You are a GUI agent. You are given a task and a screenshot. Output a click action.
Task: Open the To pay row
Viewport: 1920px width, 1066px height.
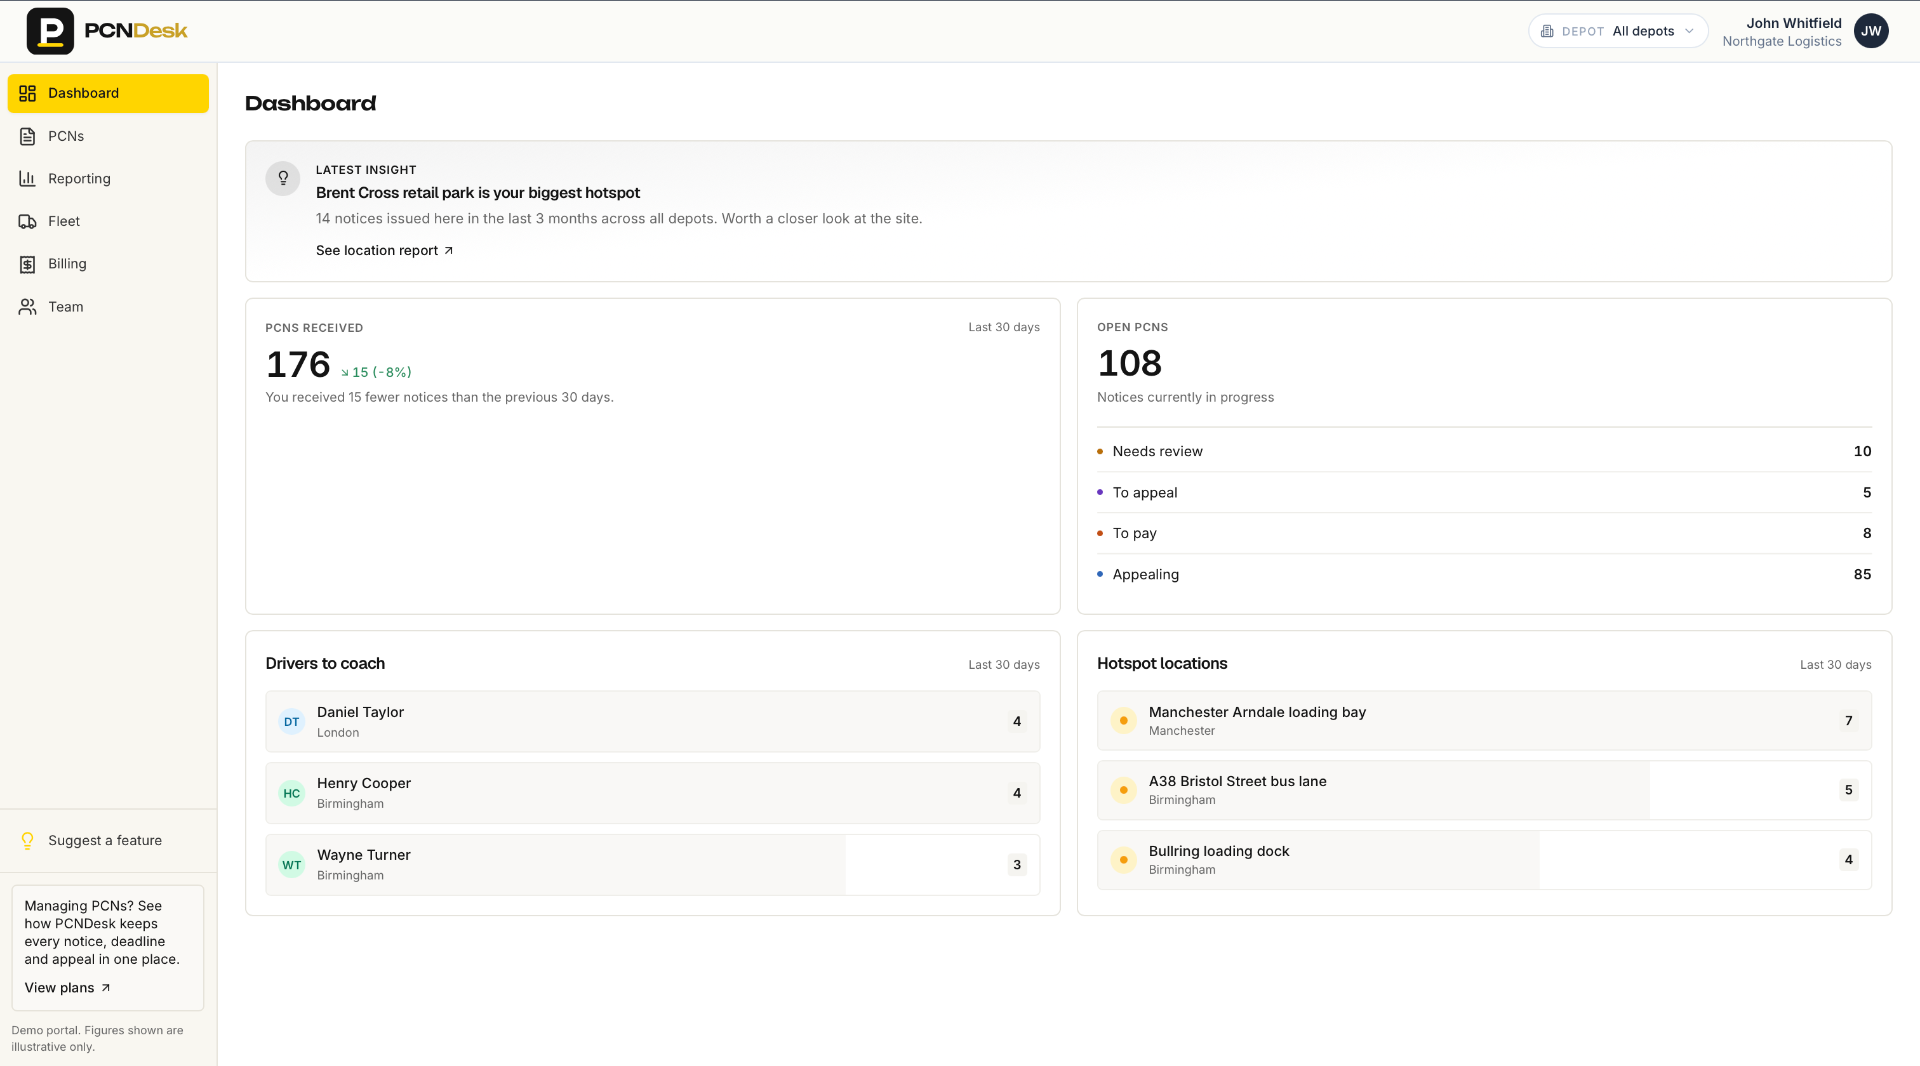pos(1484,533)
